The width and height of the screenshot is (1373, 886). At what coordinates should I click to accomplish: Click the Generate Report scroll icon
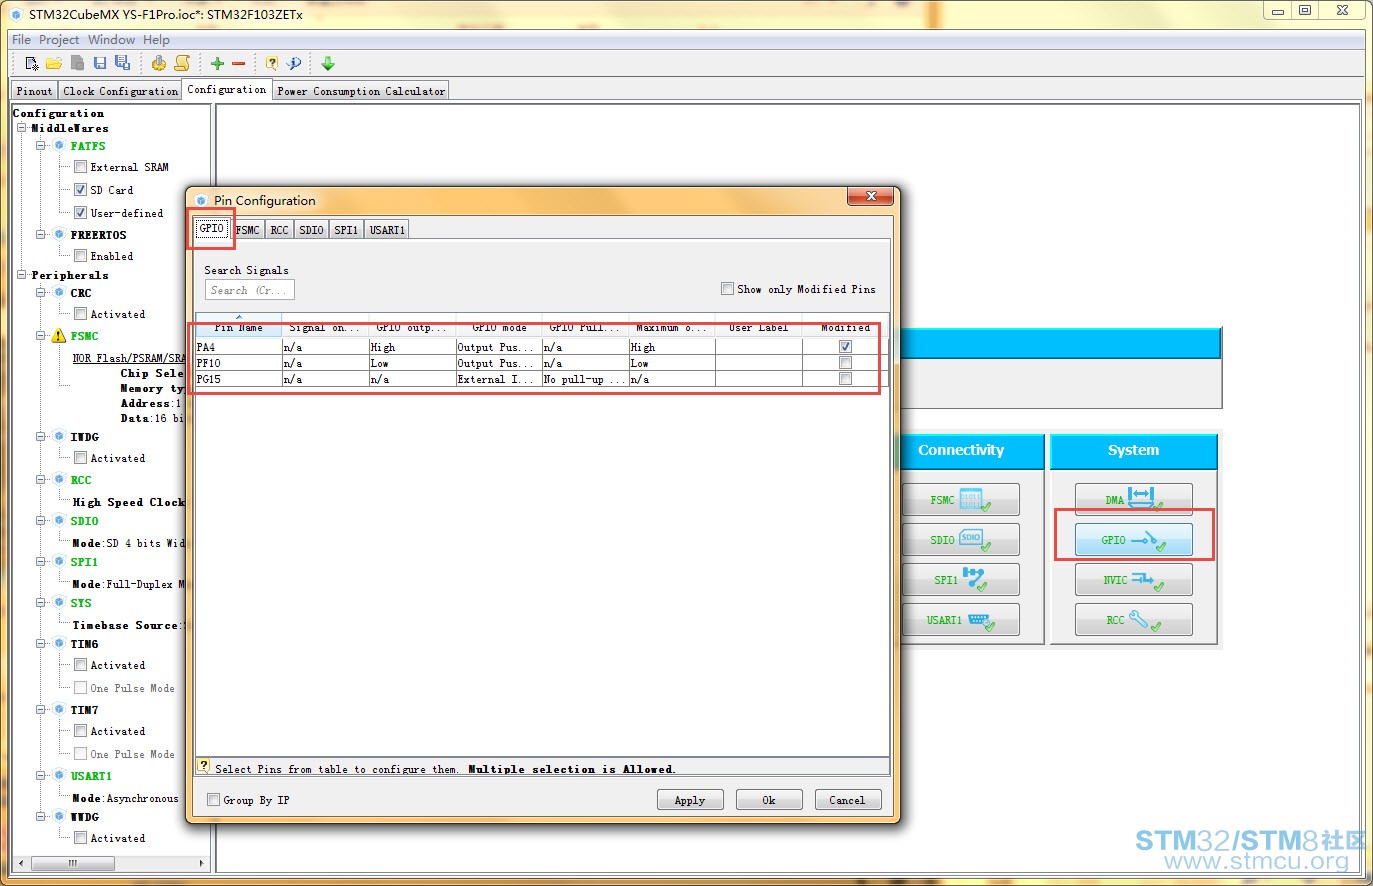(182, 63)
